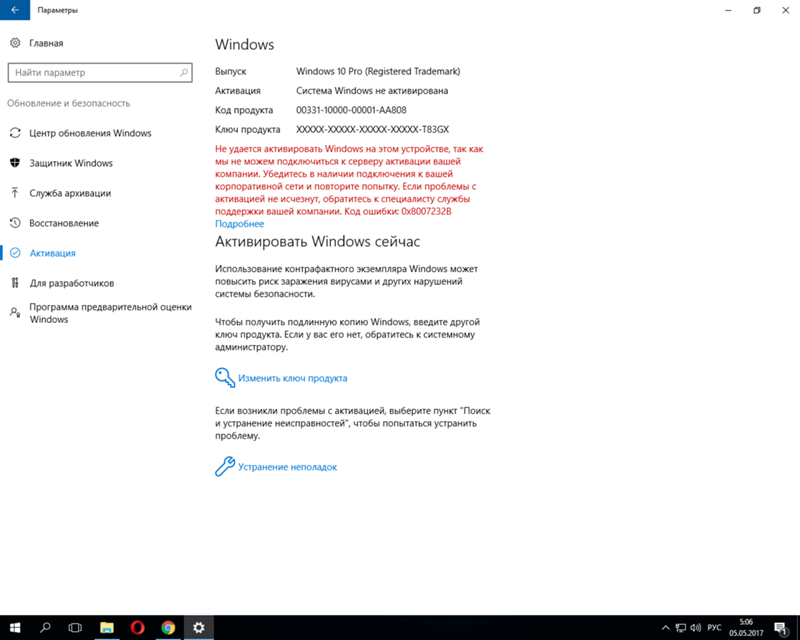This screenshot has height=640, width=800.
Task: Click the Центр обновления Windows refresh icon
Action: click(x=15, y=133)
